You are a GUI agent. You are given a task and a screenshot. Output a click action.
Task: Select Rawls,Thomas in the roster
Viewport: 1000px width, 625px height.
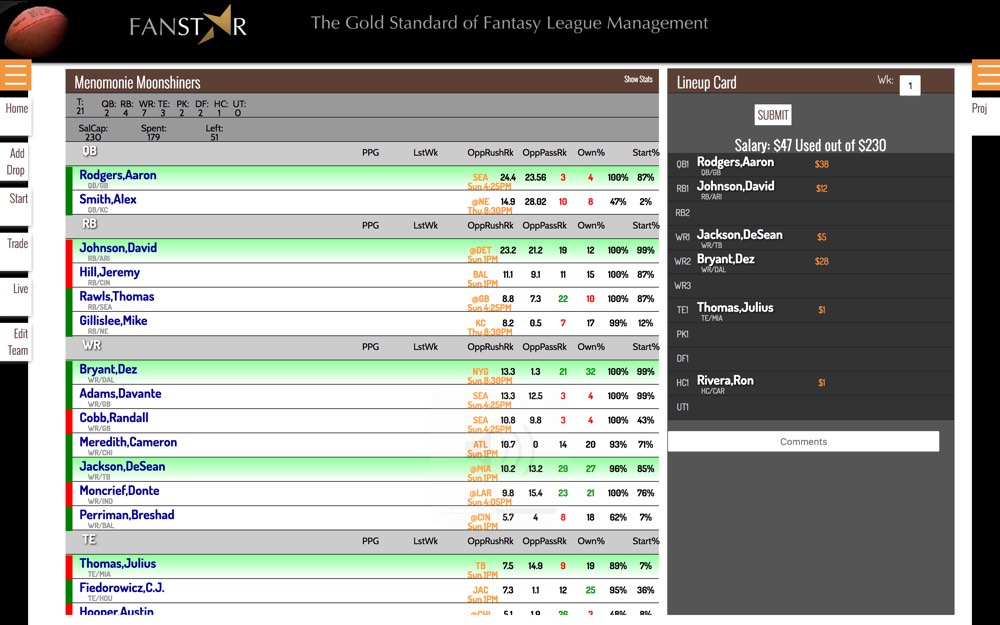[117, 297]
